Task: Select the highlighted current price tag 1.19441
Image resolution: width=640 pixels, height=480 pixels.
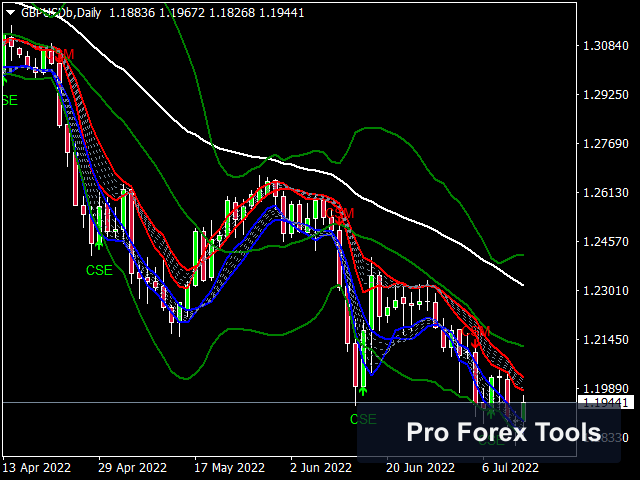Action: point(606,402)
